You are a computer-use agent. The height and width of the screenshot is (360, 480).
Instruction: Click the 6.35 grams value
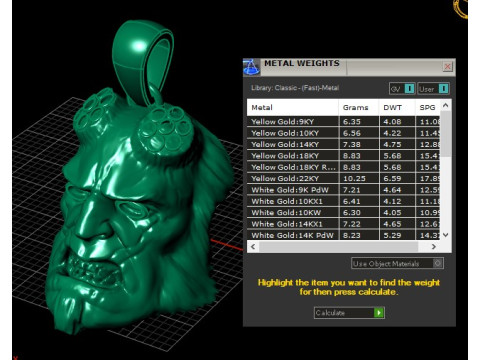352,122
